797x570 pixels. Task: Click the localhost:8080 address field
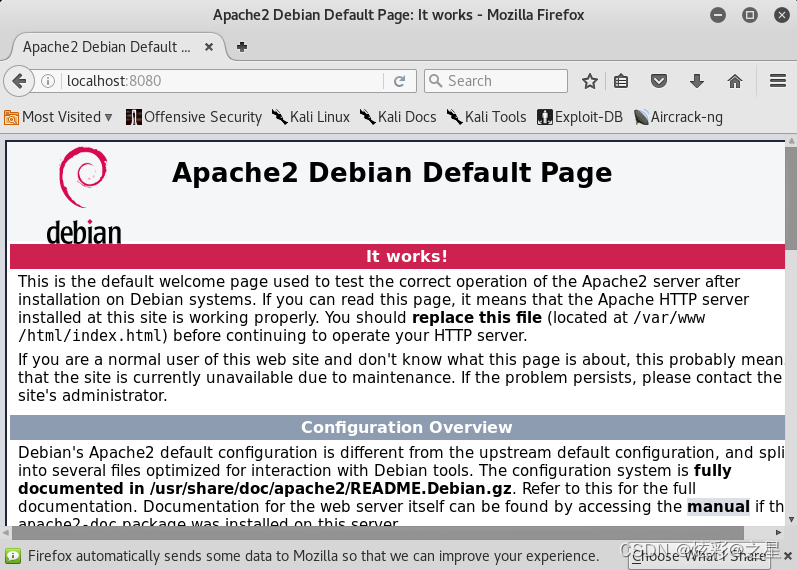(223, 81)
